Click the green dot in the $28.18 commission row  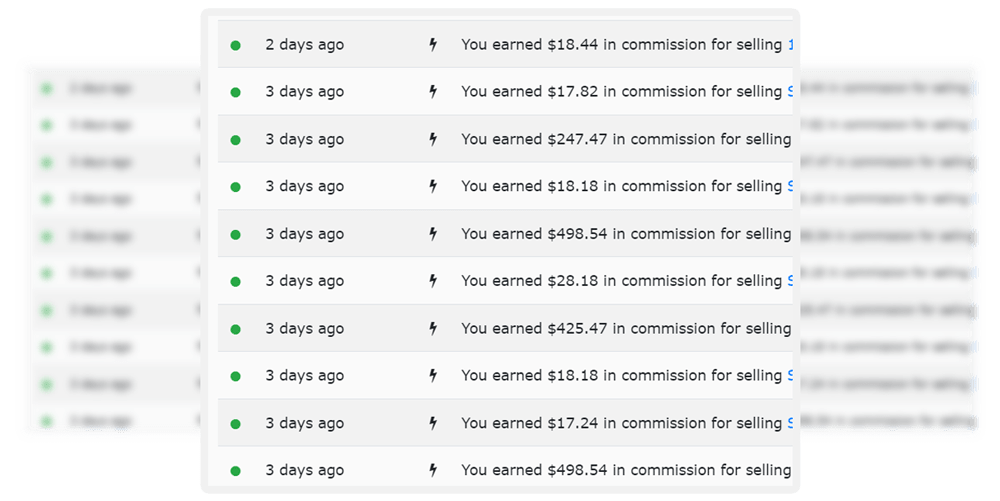[x=235, y=282]
